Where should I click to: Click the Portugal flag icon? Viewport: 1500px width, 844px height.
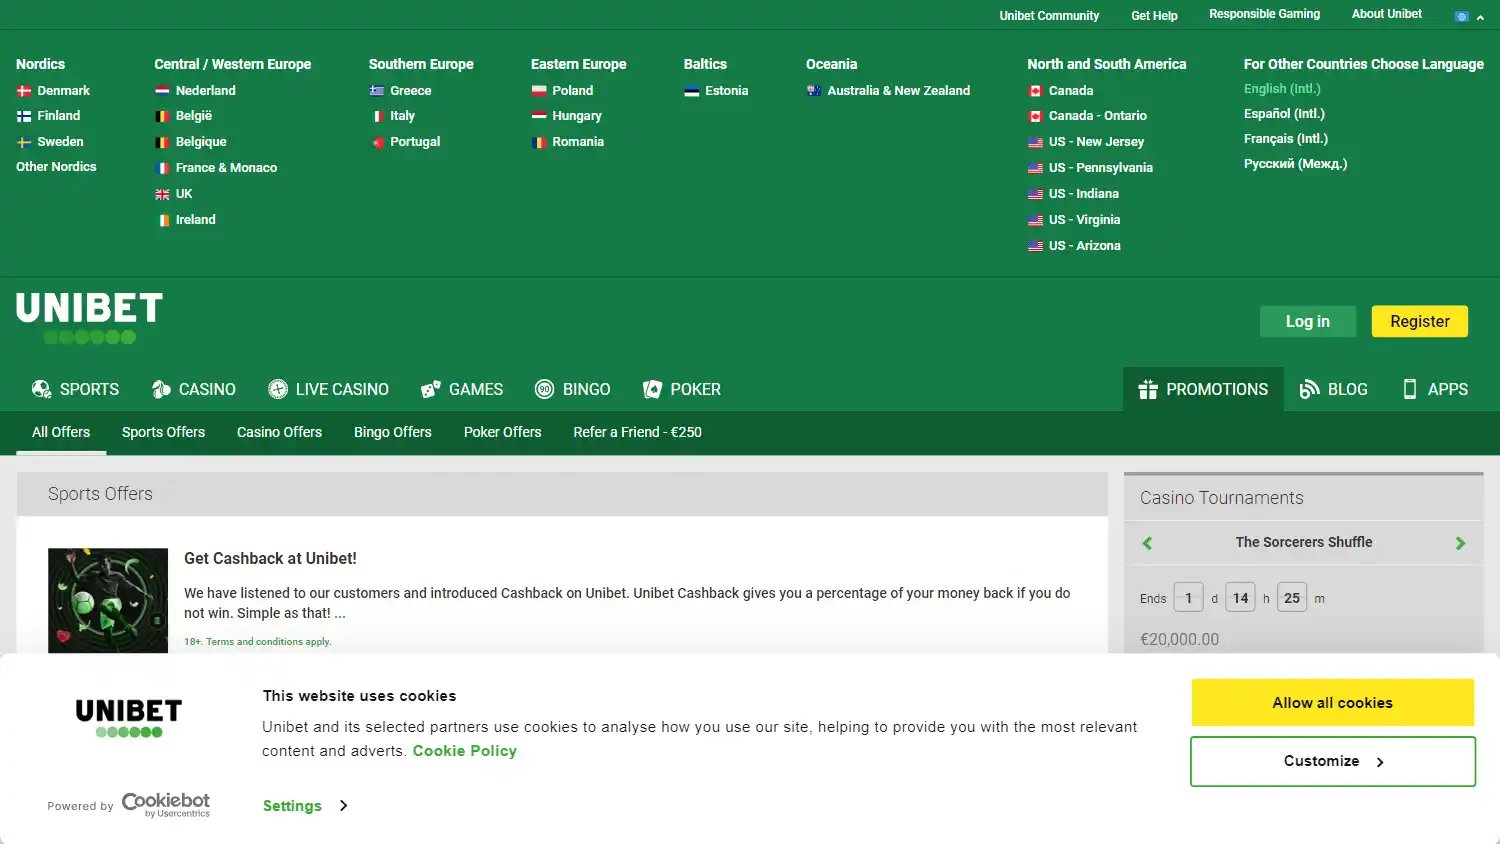point(377,142)
